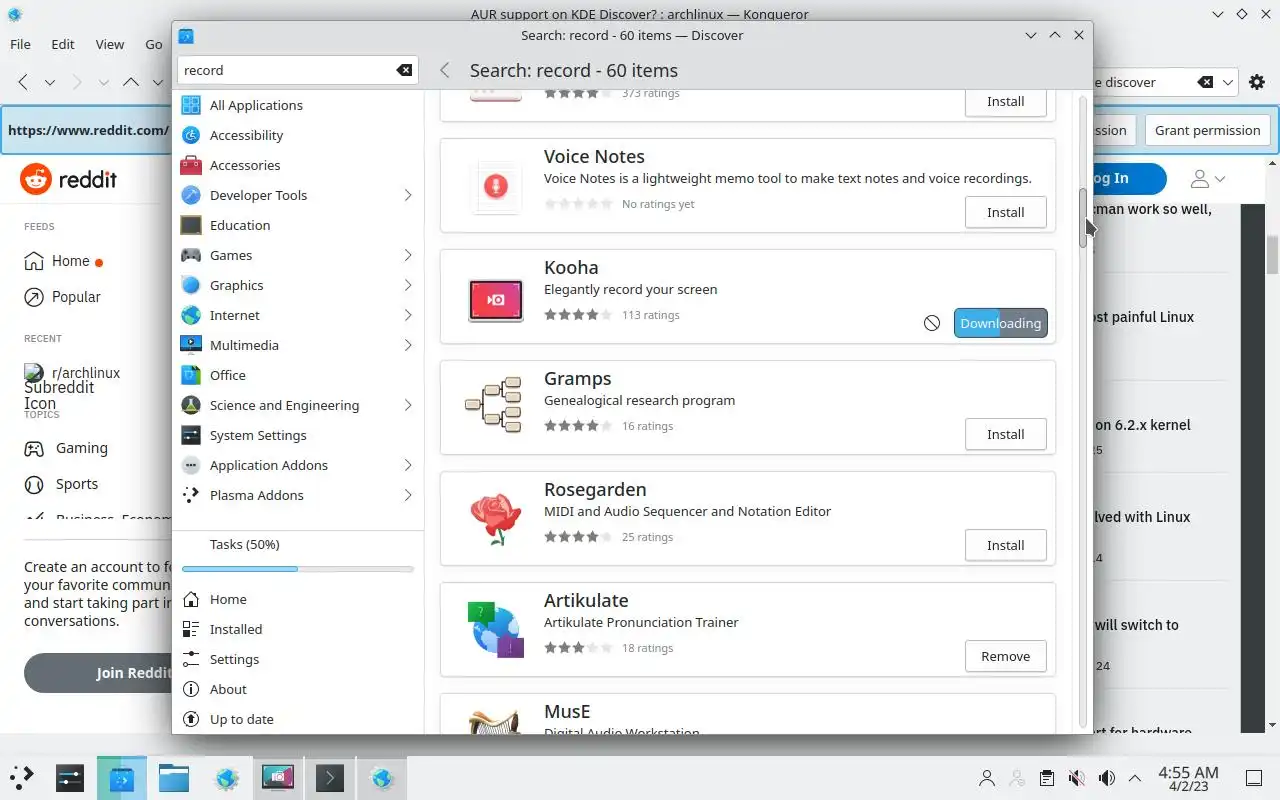Clear the record search text
The width and height of the screenshot is (1280, 800).
[404, 70]
